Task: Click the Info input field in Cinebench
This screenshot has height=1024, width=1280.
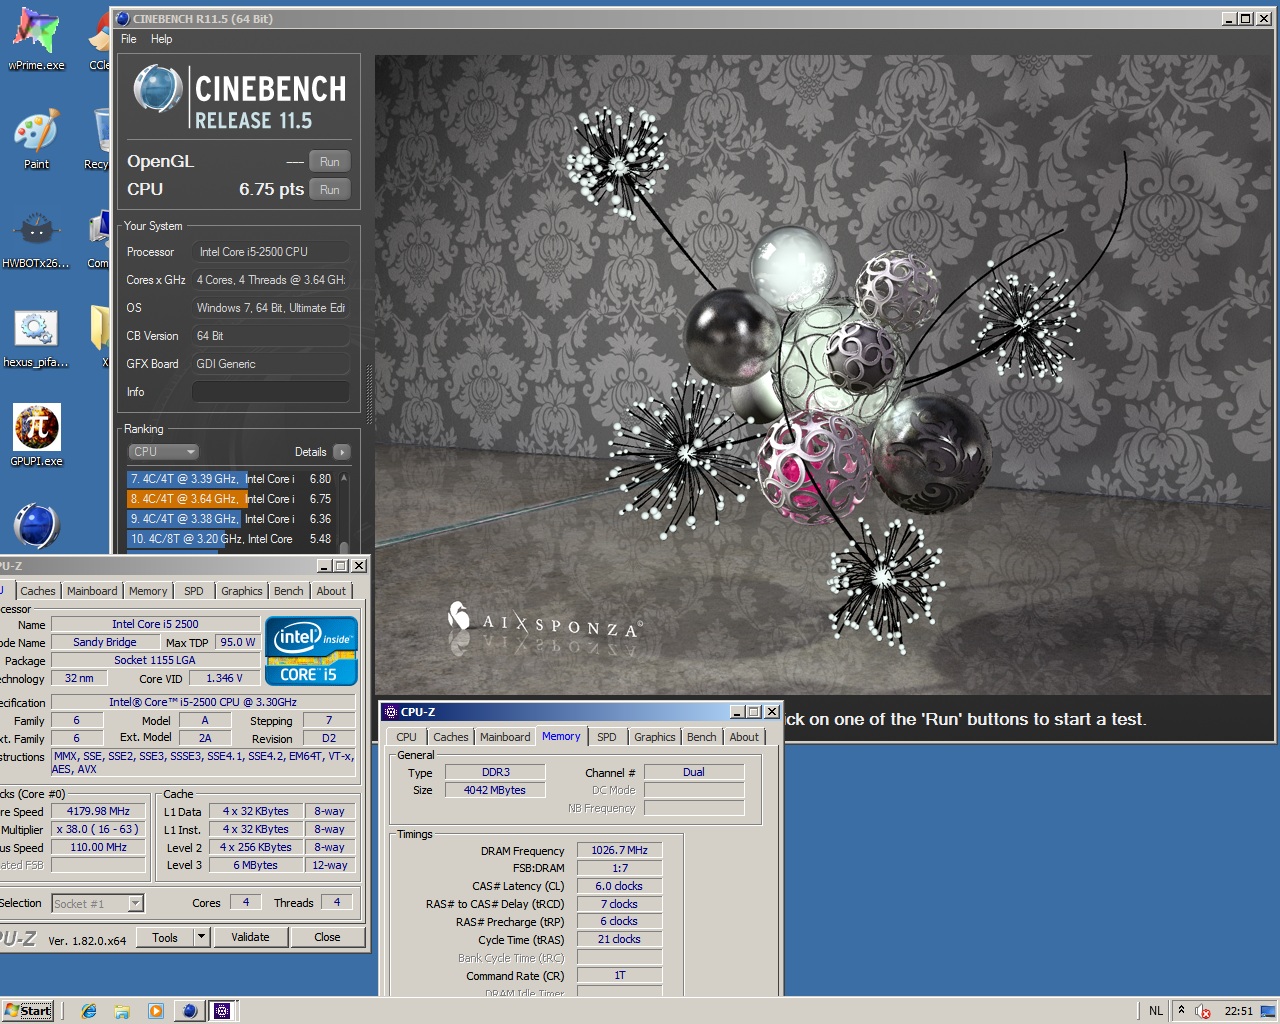Action: pyautogui.click(x=271, y=392)
